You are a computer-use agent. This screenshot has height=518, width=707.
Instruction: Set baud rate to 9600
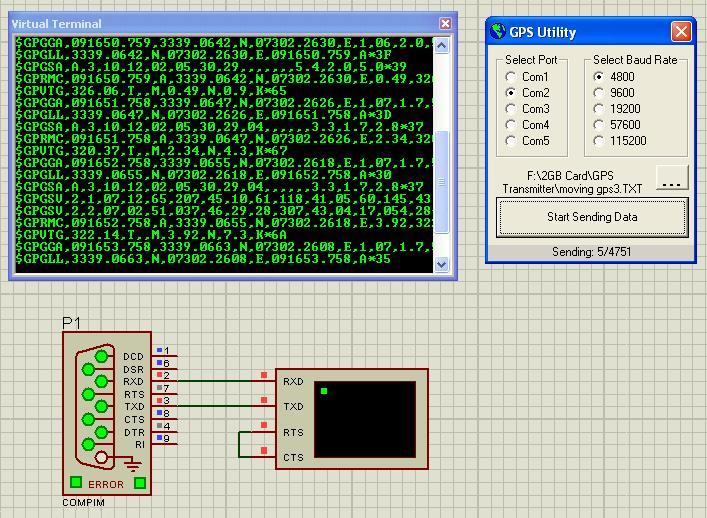(598, 93)
